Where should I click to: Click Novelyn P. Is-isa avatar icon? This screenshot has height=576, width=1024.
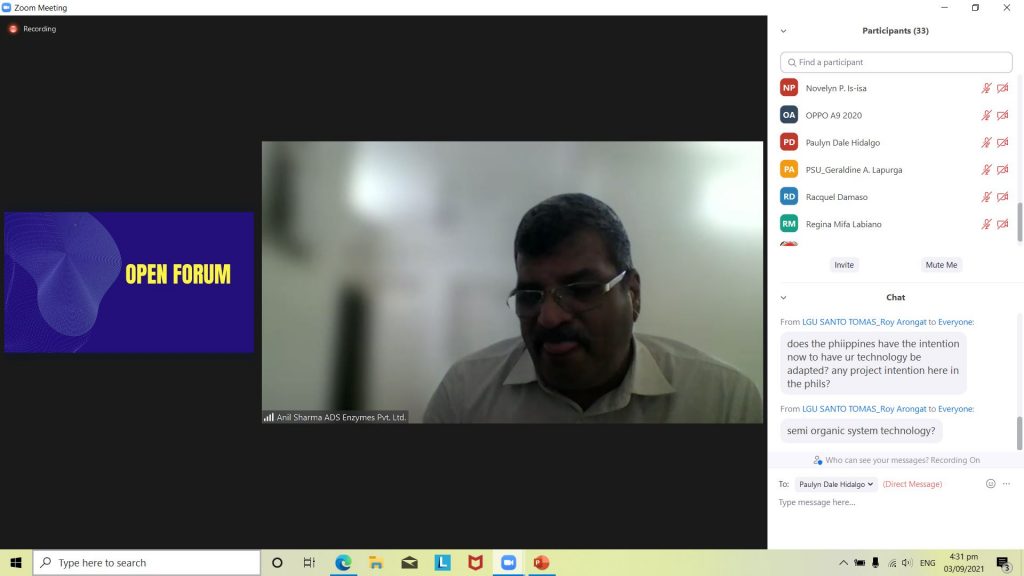click(x=789, y=88)
